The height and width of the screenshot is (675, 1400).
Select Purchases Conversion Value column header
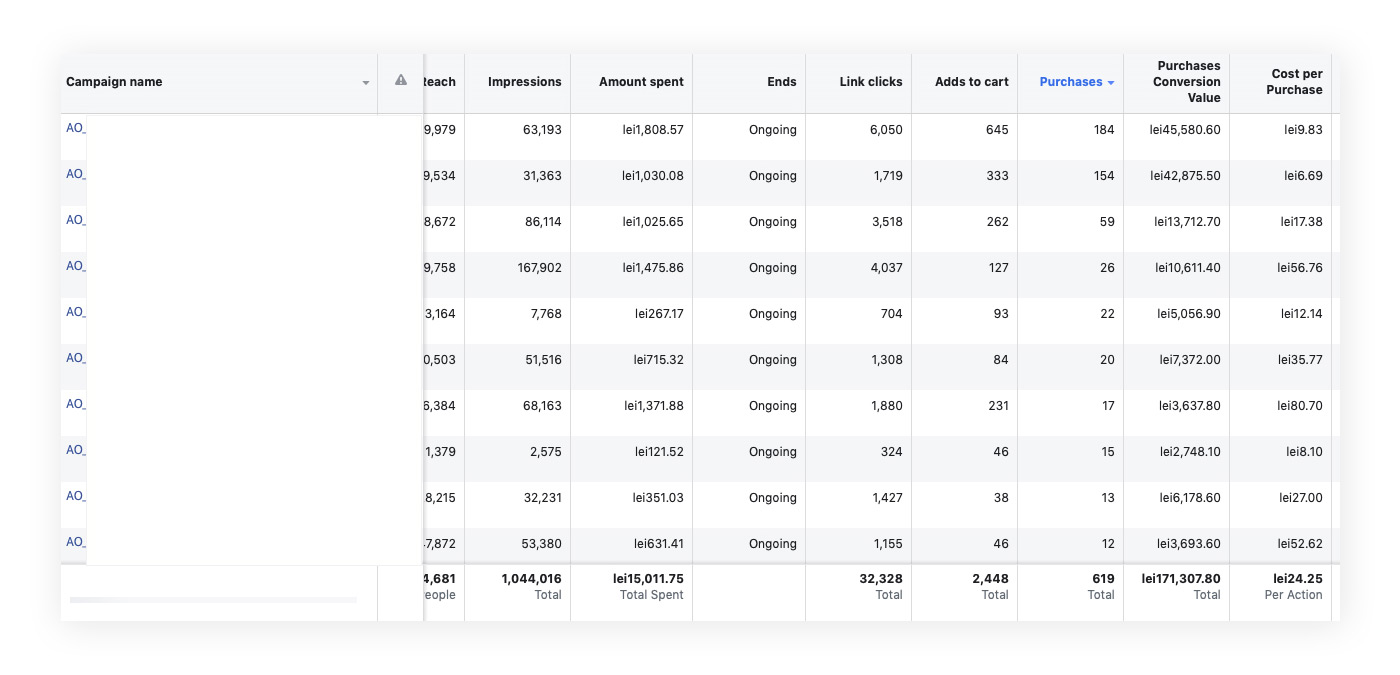(x=1188, y=82)
